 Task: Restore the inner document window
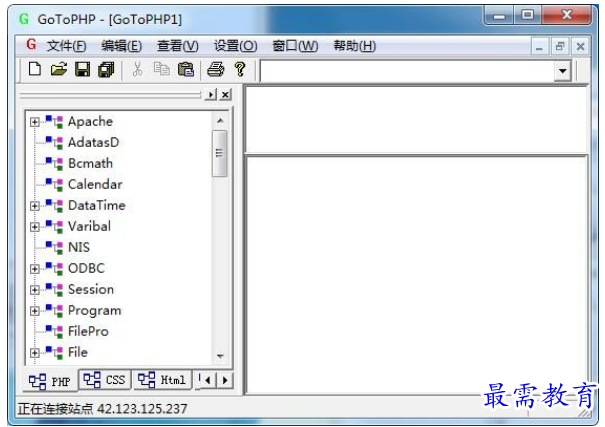point(559,47)
